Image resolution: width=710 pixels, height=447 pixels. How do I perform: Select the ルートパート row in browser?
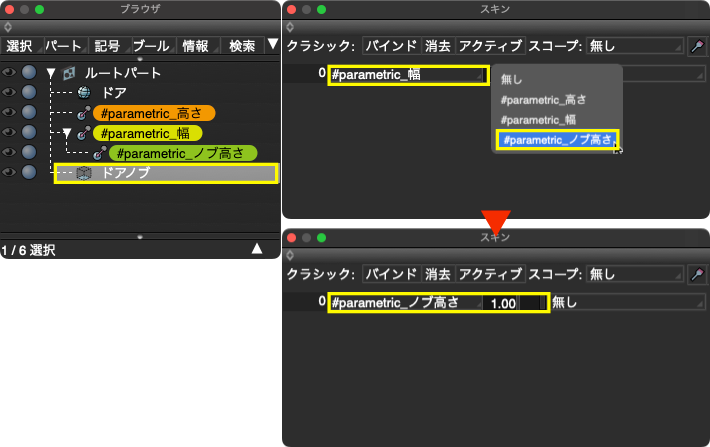tap(123, 73)
